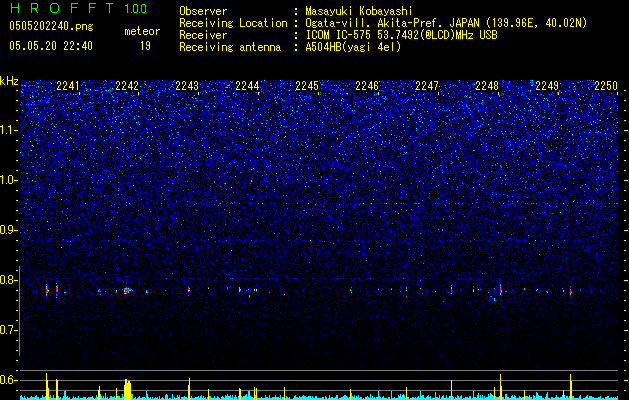Screen dimensions: 629x400
Task: Click the 'meteor' label
Action: tap(142, 31)
